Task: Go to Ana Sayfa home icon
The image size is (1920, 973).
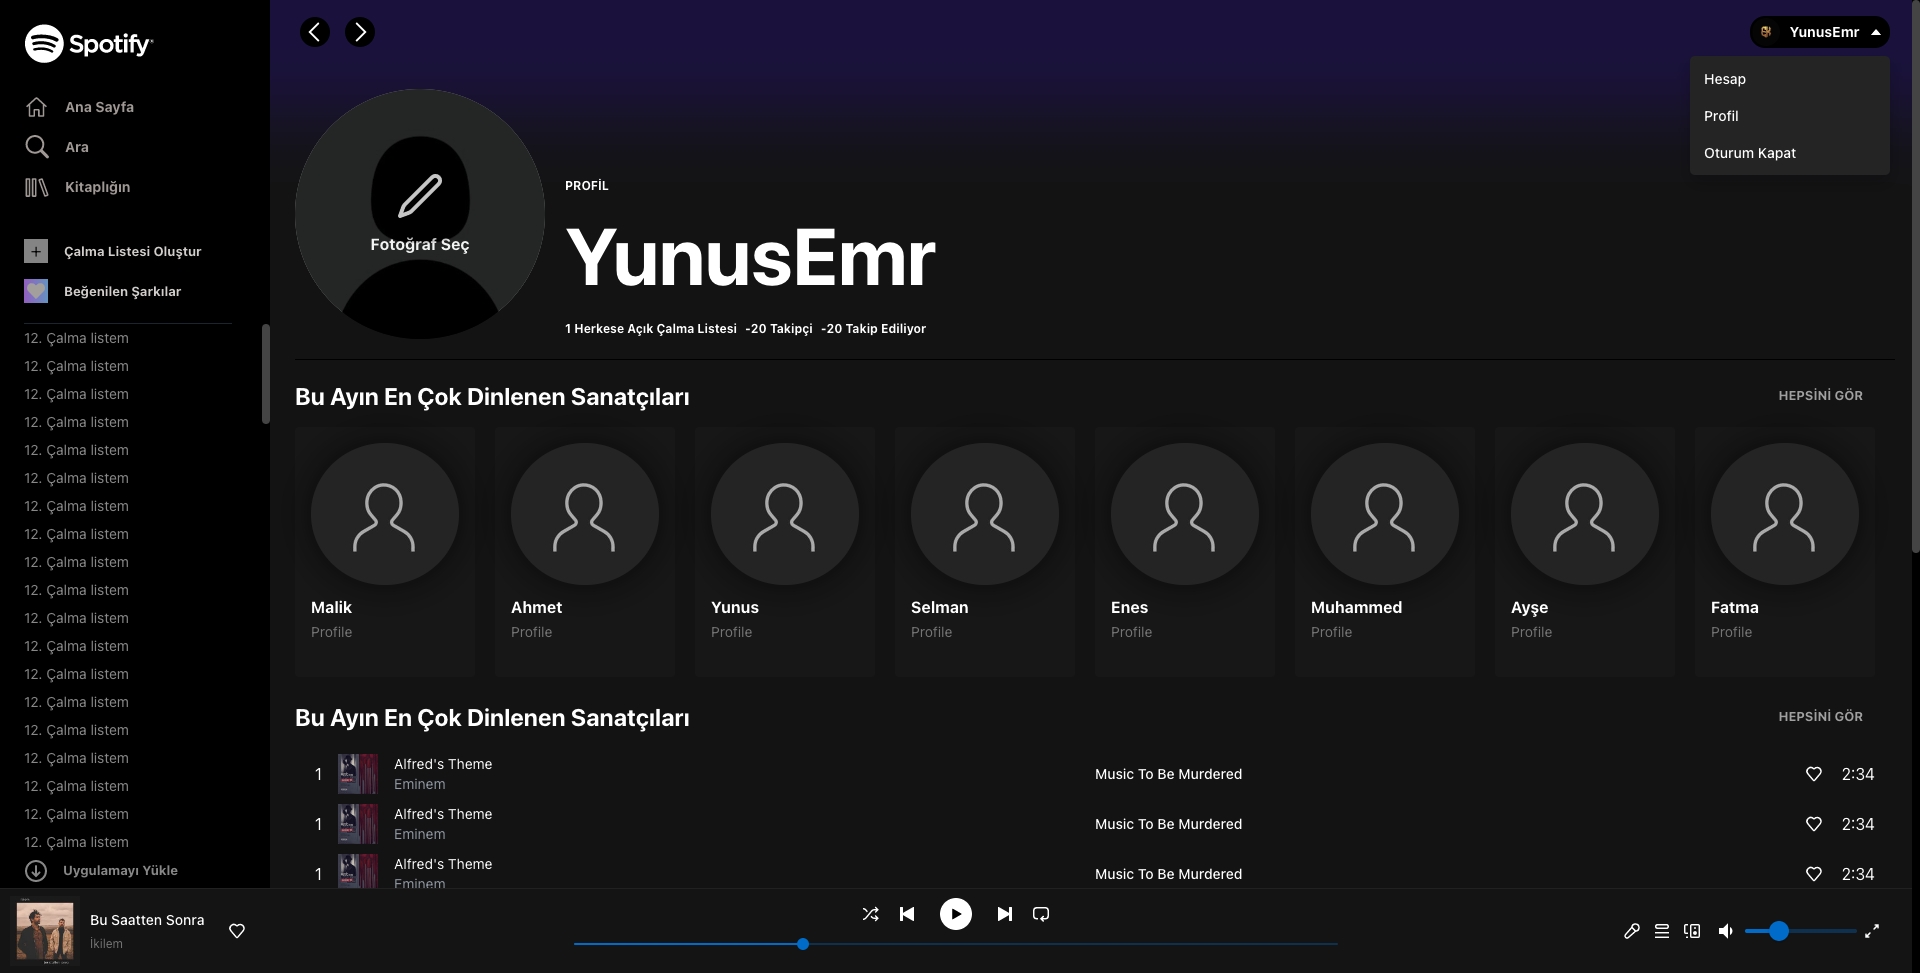Action: point(37,107)
